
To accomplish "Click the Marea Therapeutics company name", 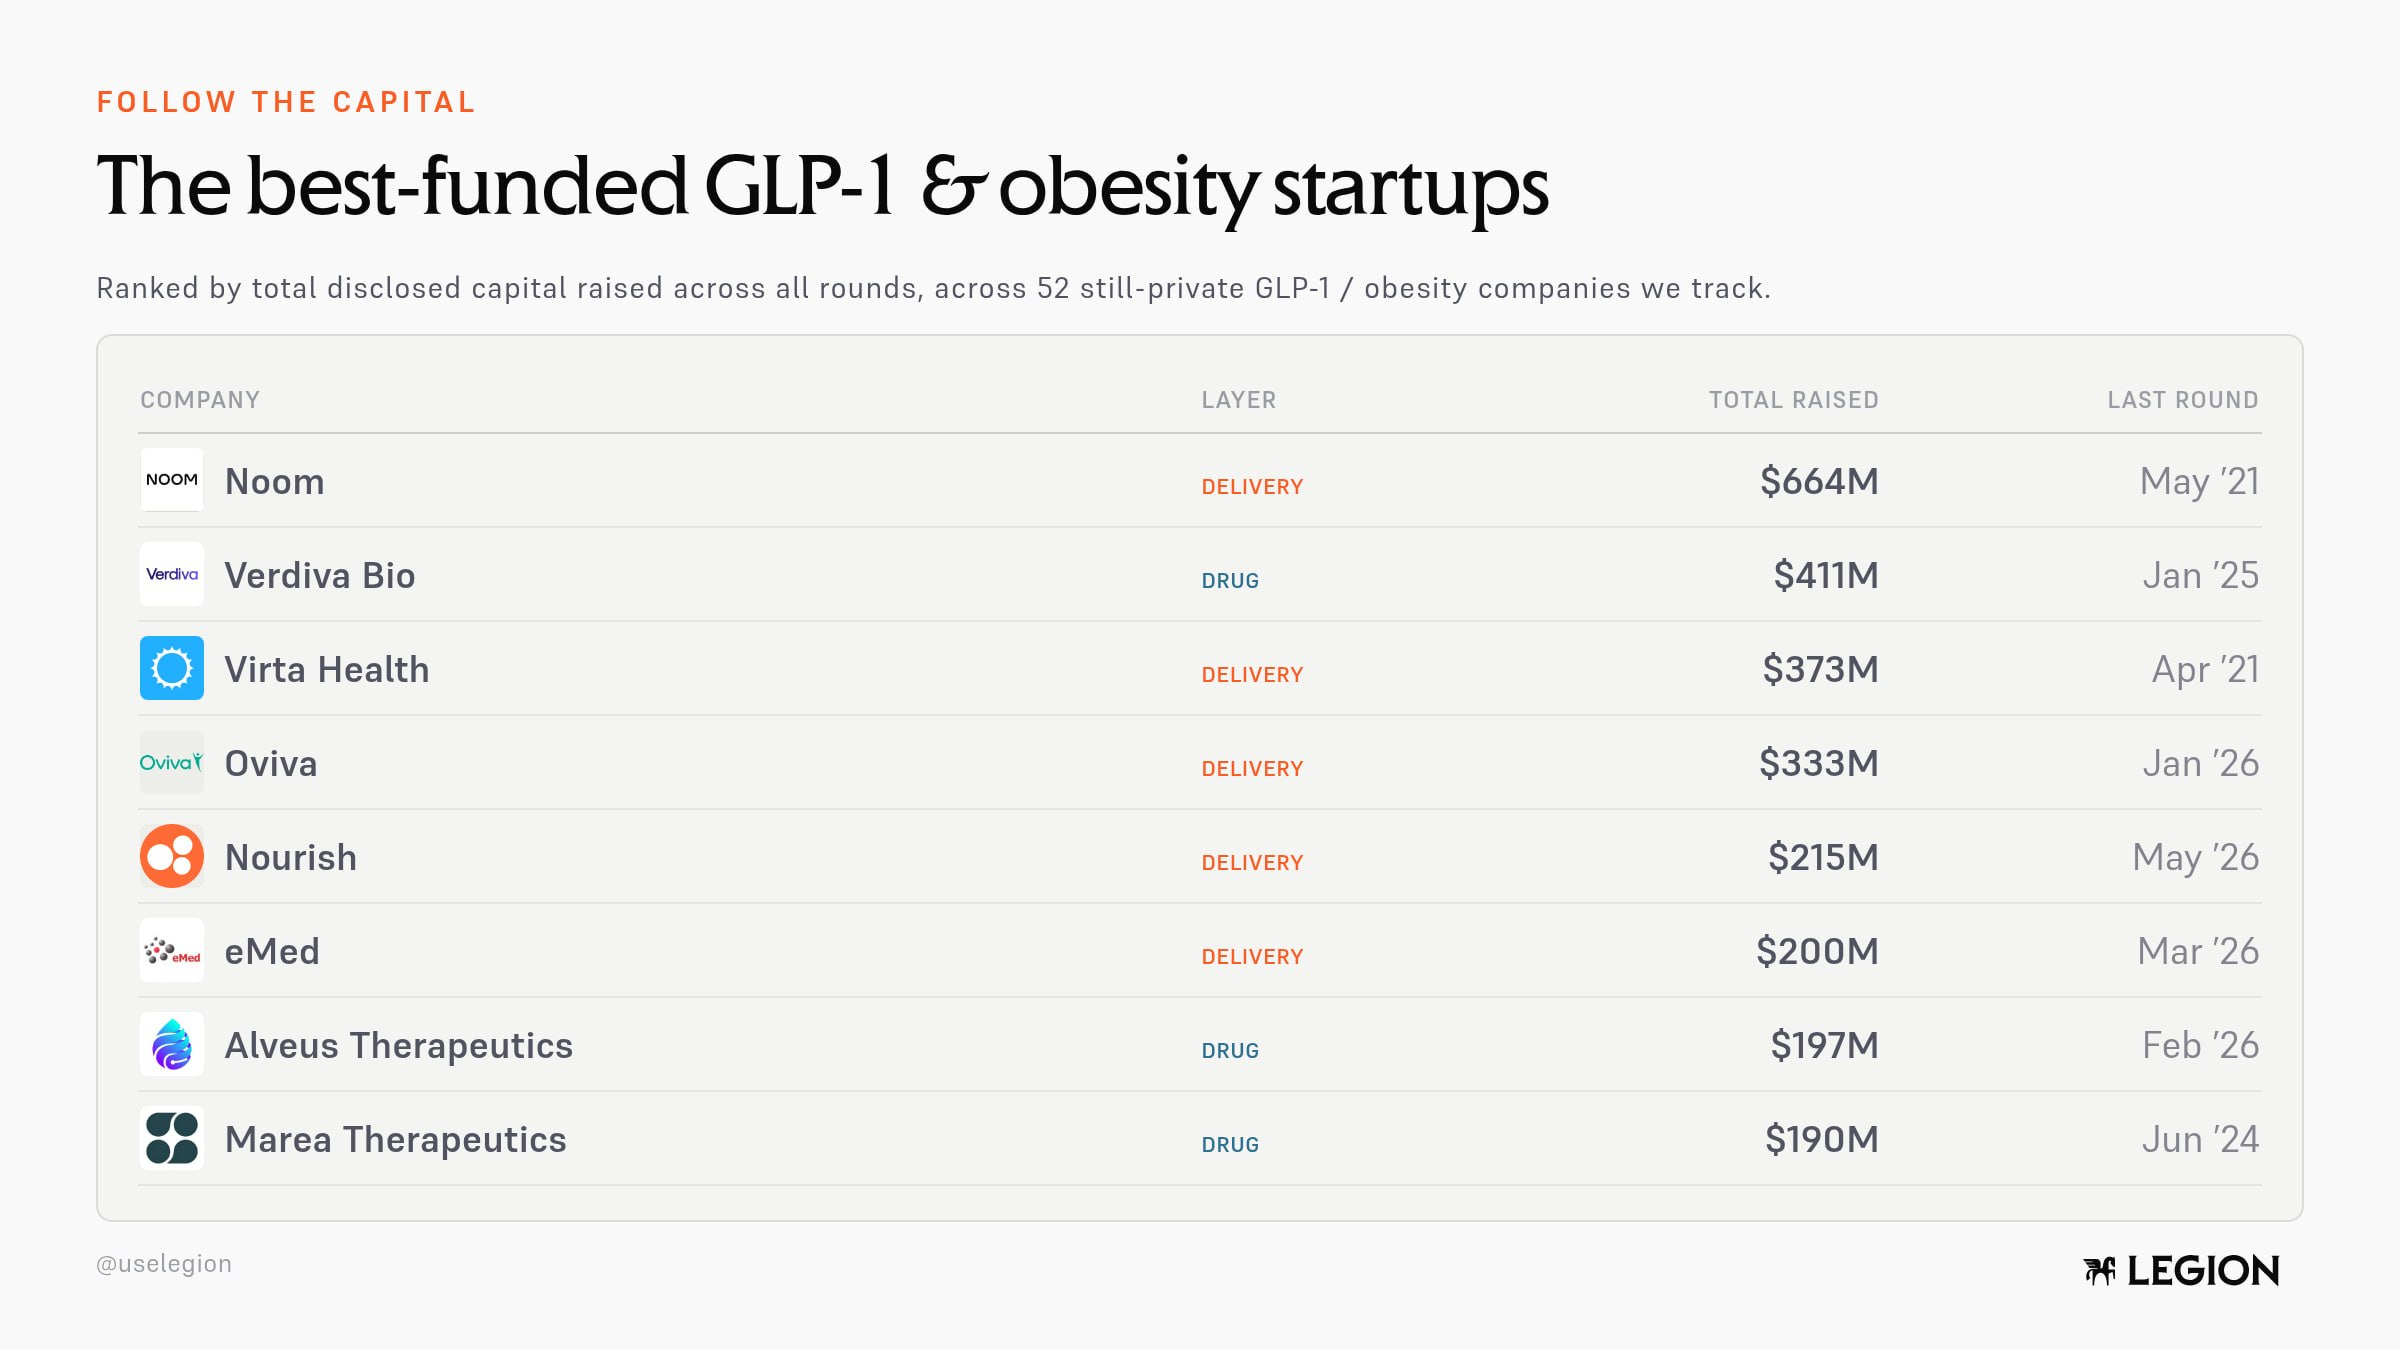I will pyautogui.click(x=396, y=1140).
